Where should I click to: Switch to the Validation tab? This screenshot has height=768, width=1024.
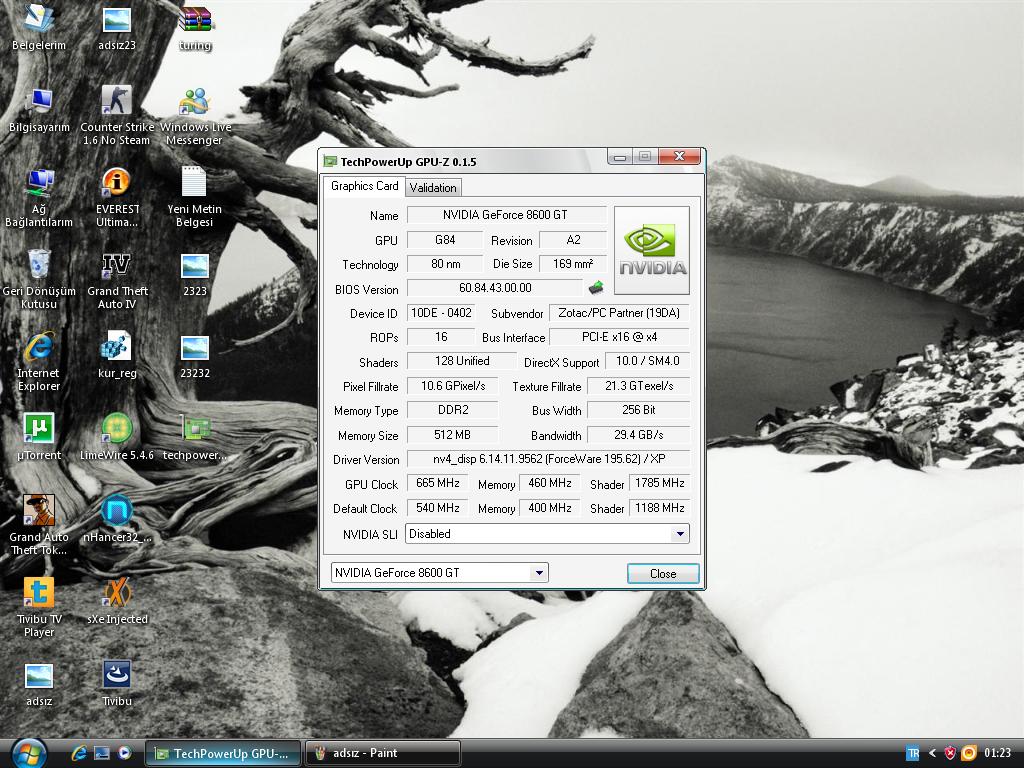(x=433, y=187)
